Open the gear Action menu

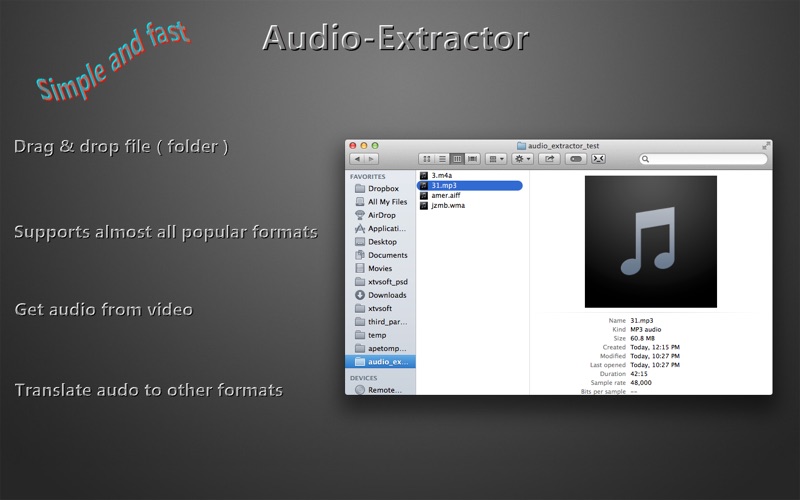pyautogui.click(x=522, y=159)
